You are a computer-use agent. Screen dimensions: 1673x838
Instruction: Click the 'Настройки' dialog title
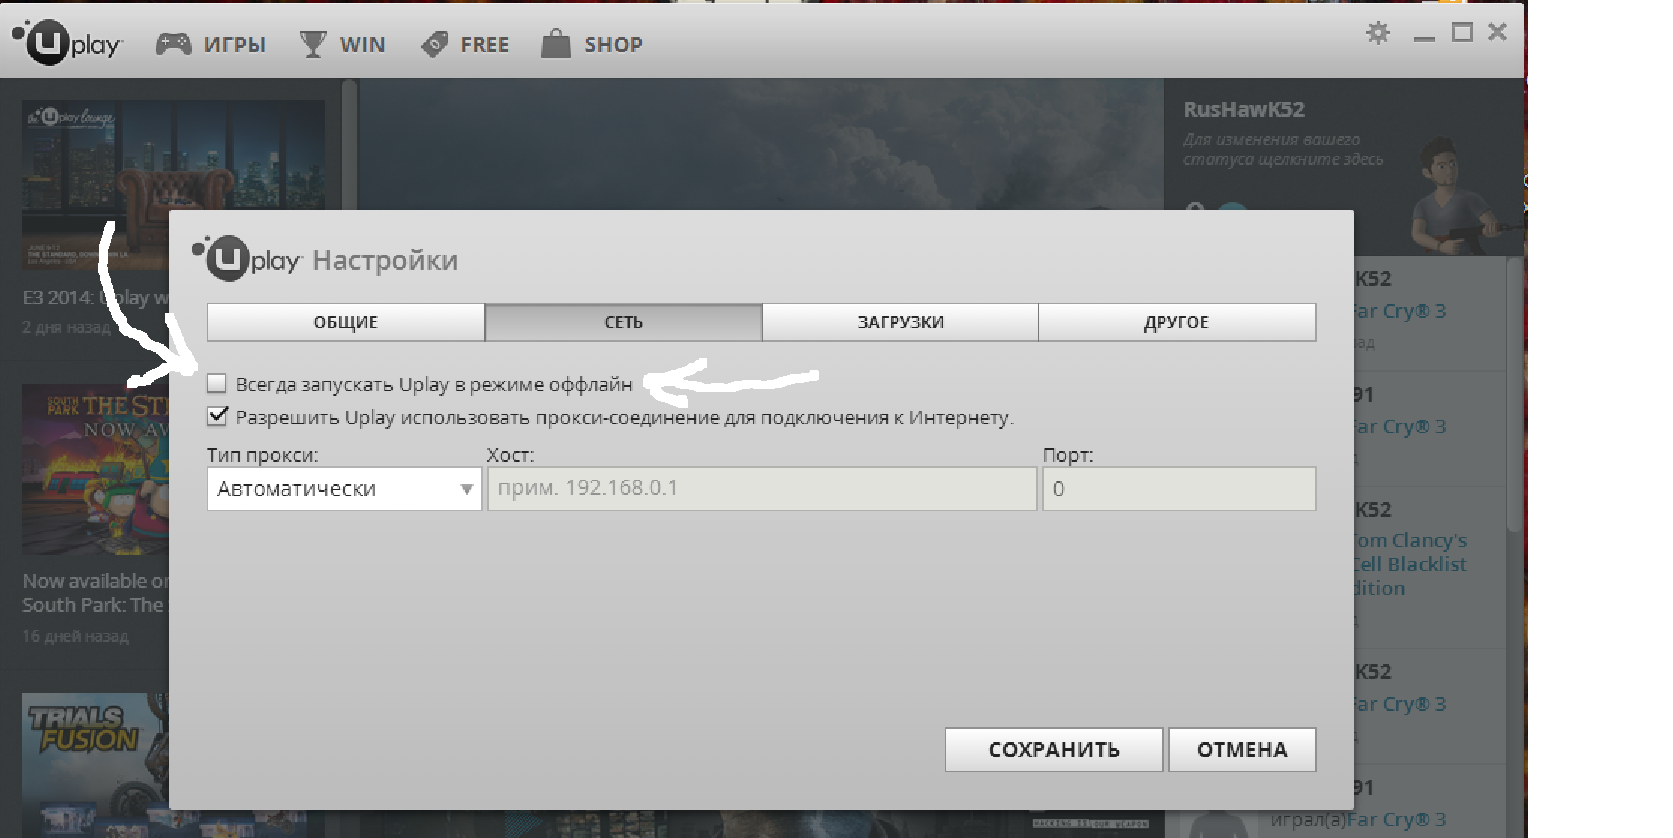tap(385, 261)
